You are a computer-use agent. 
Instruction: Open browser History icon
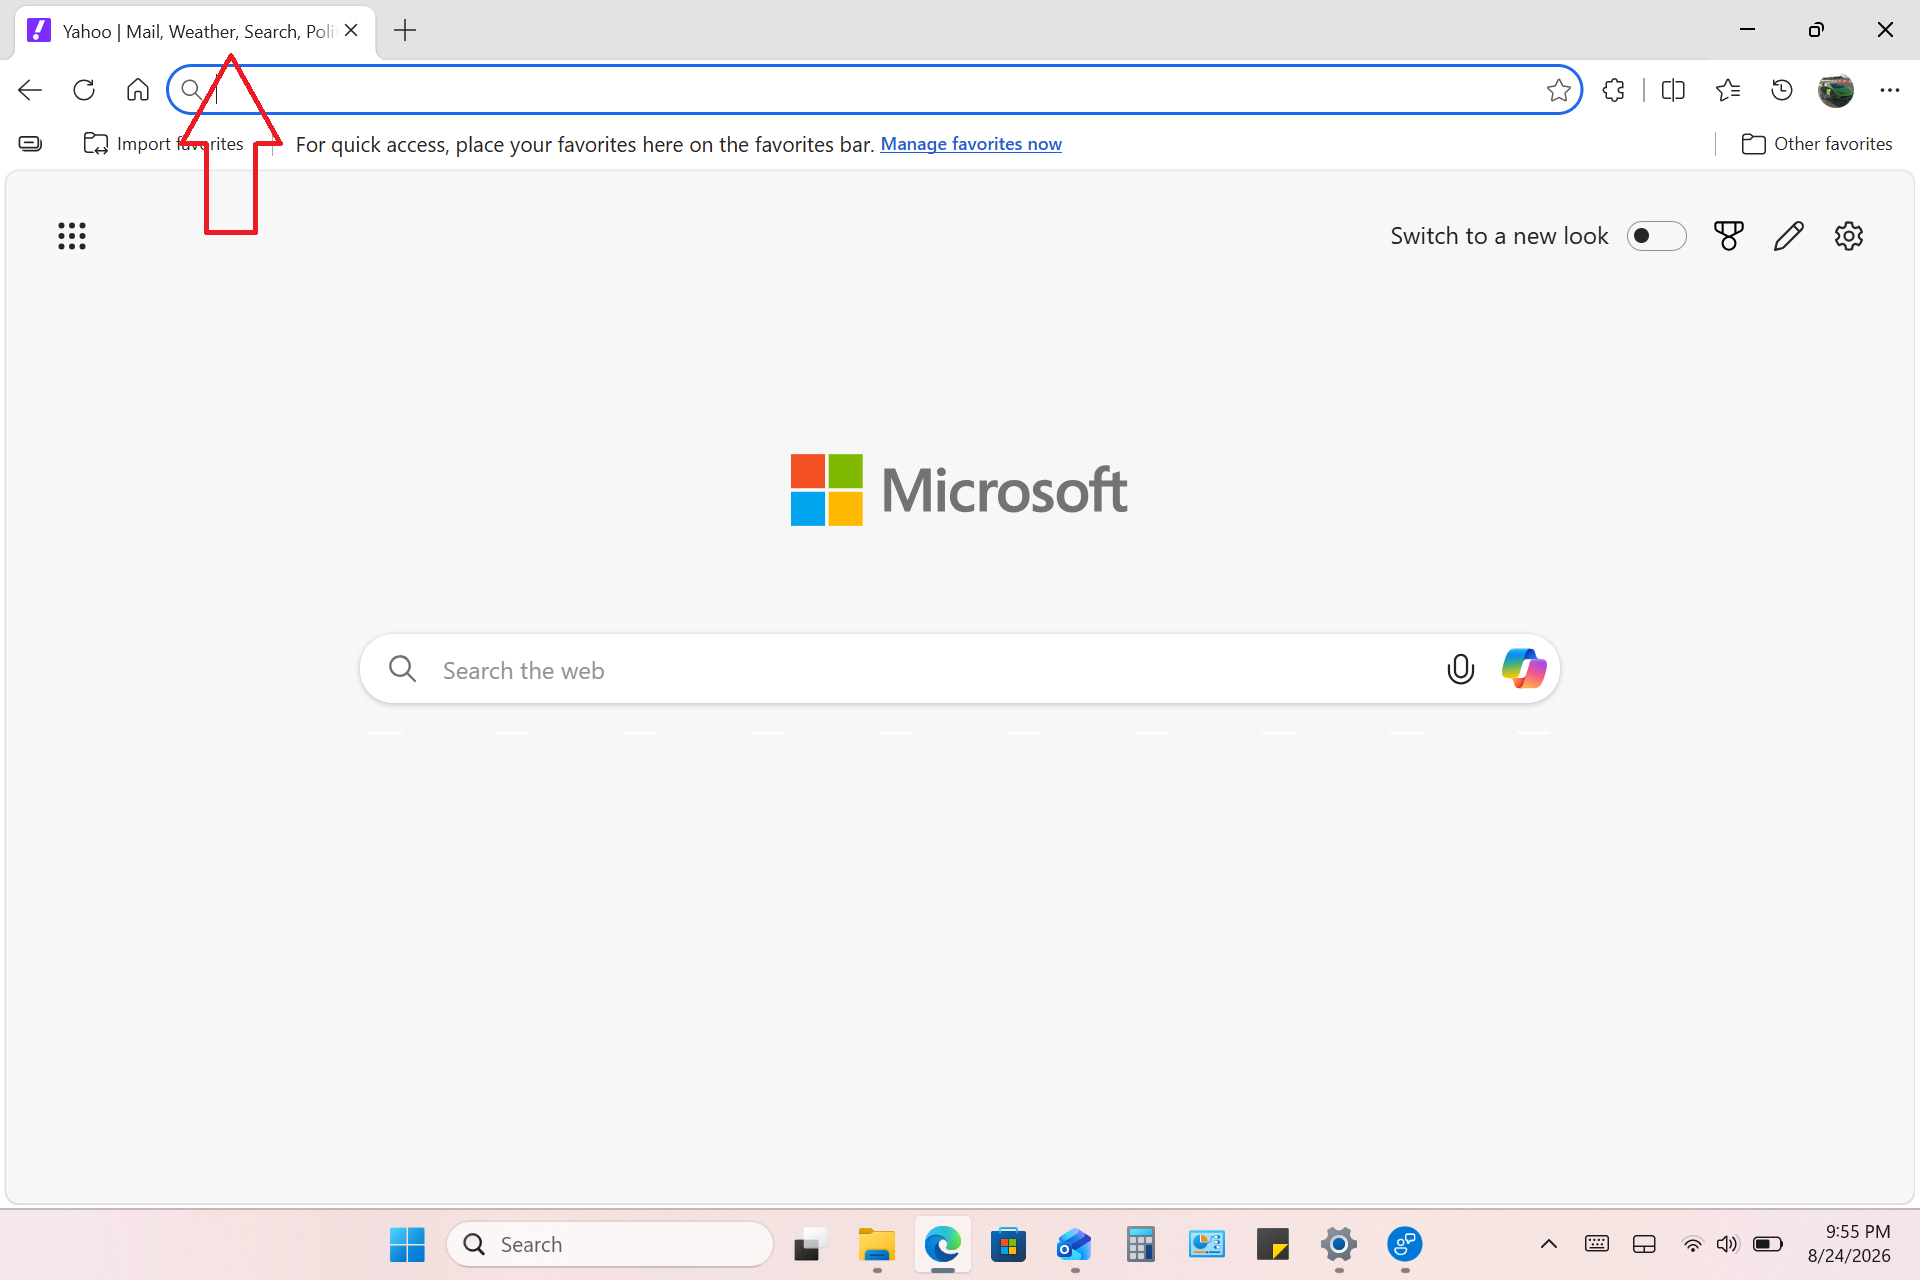pyautogui.click(x=1782, y=90)
